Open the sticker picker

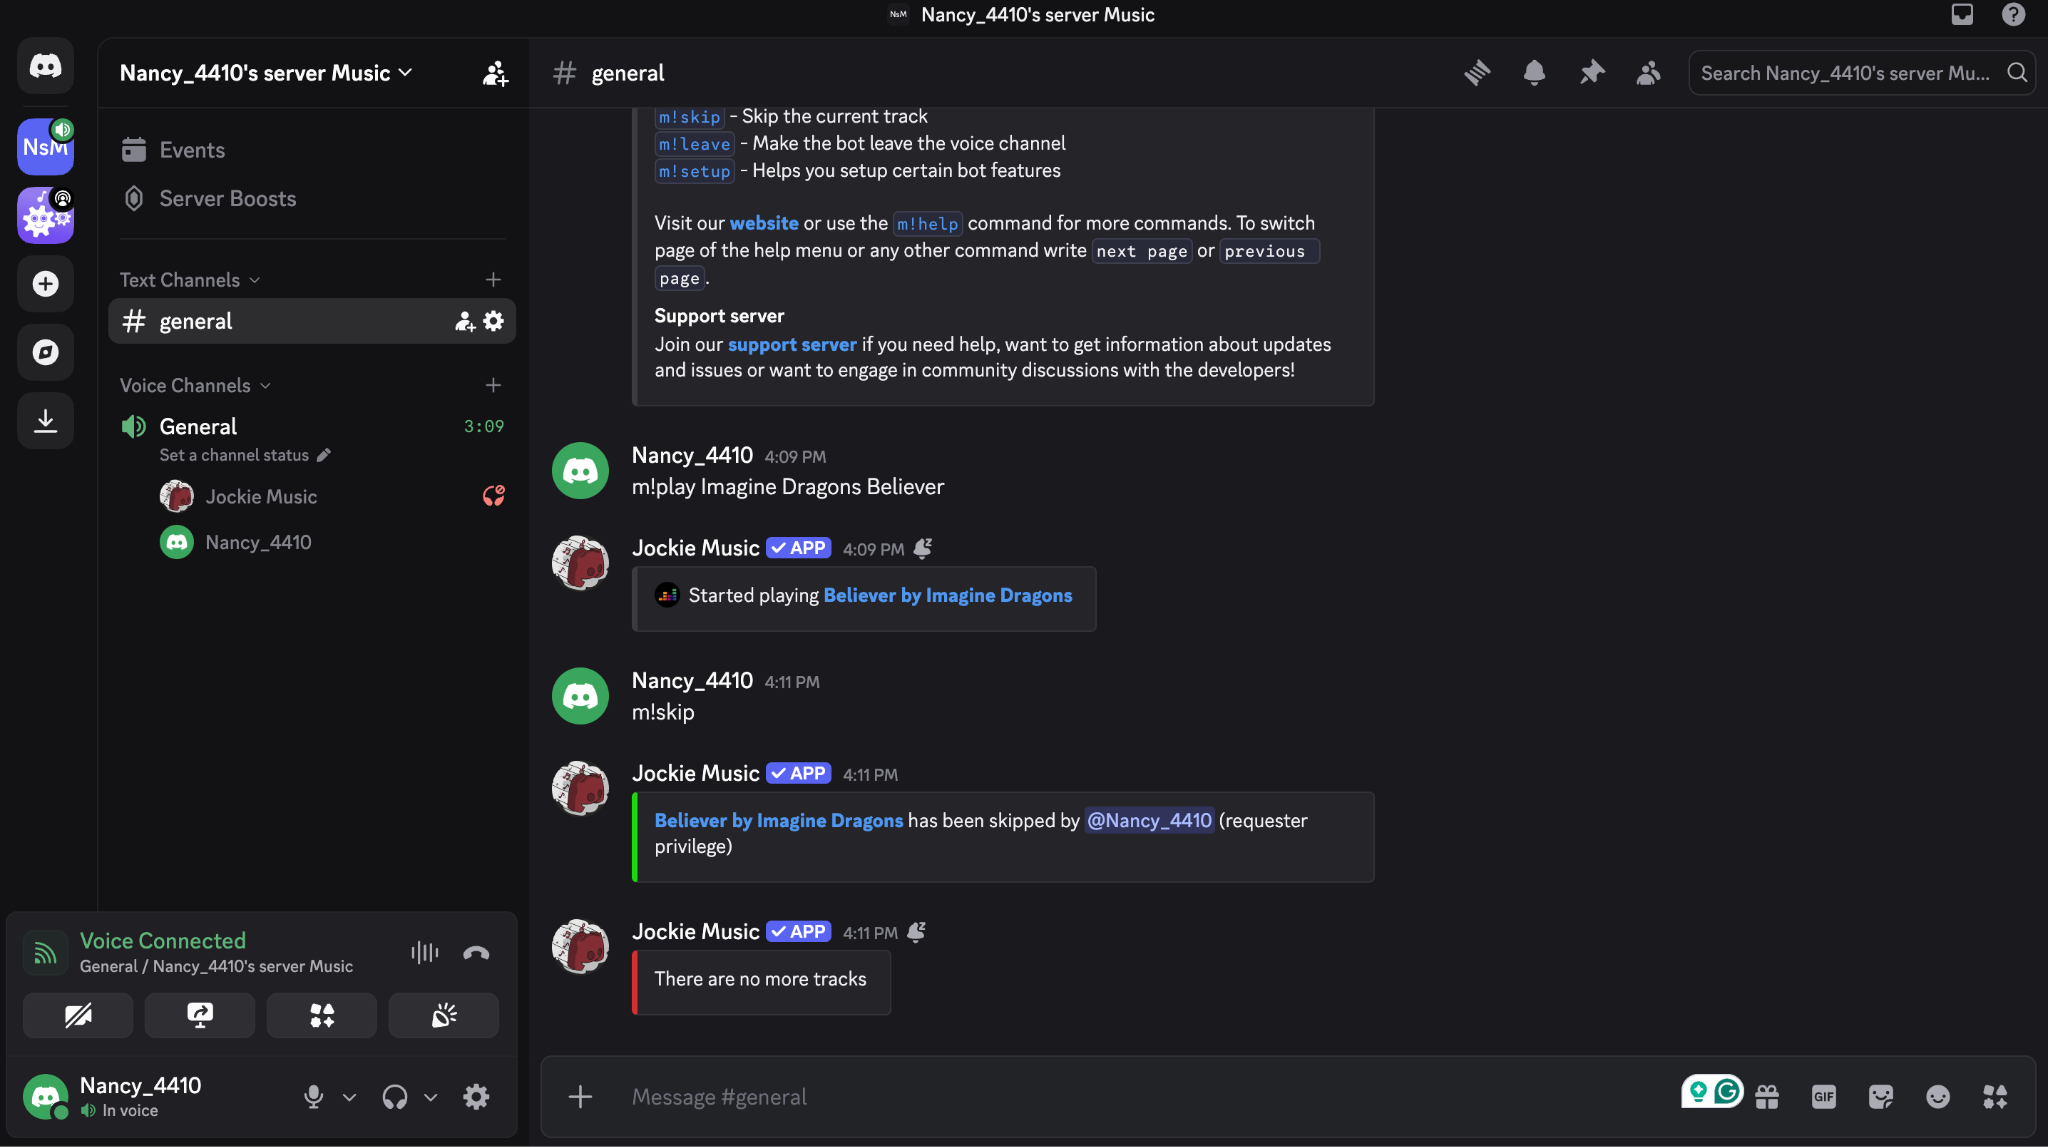1881,1097
